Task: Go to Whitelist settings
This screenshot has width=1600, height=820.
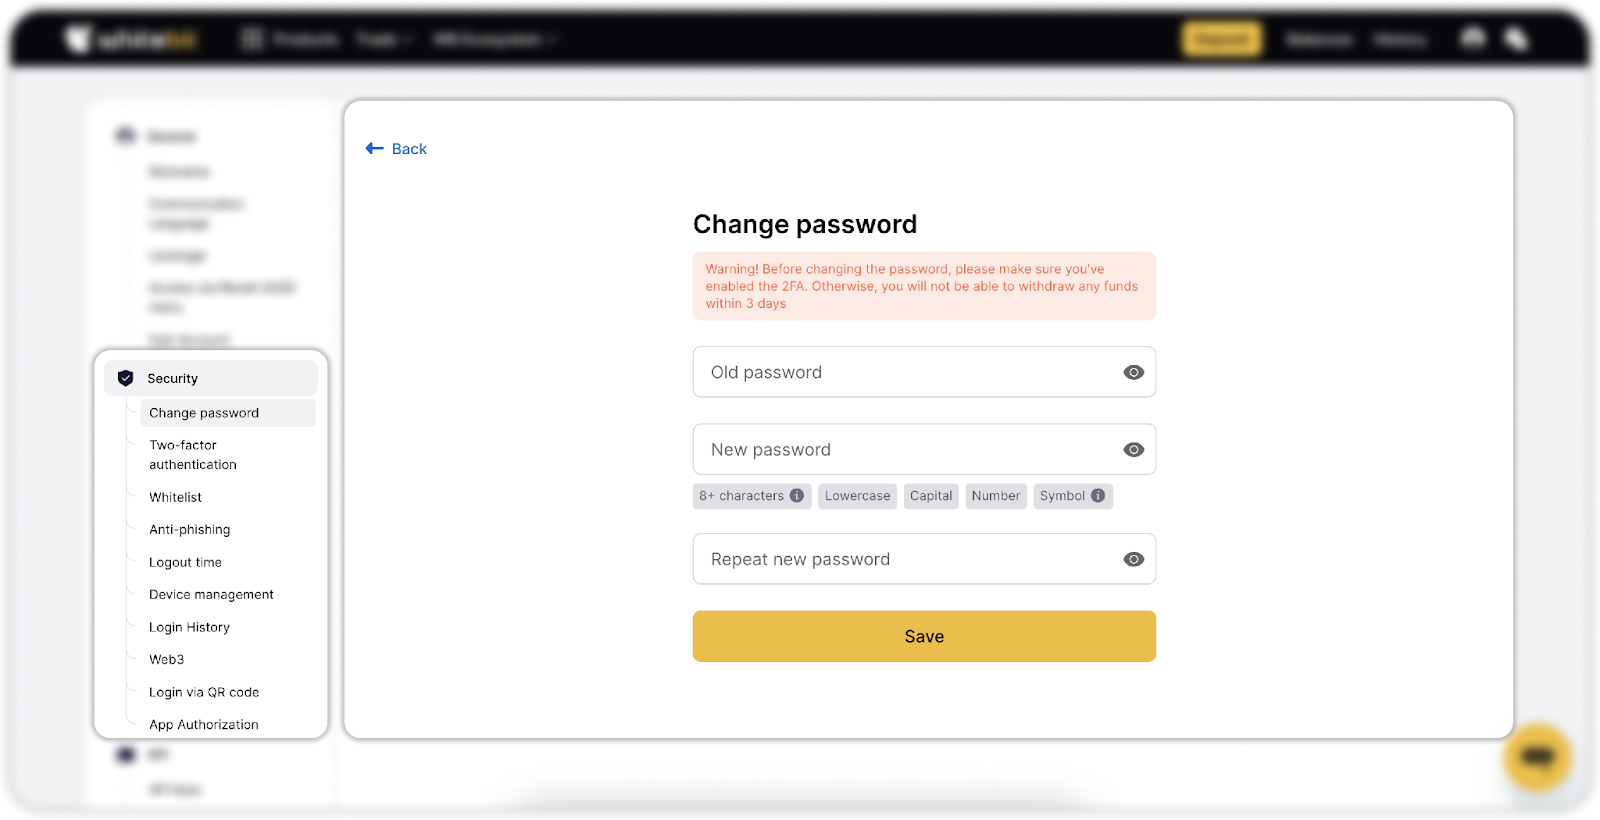Action: (x=176, y=497)
